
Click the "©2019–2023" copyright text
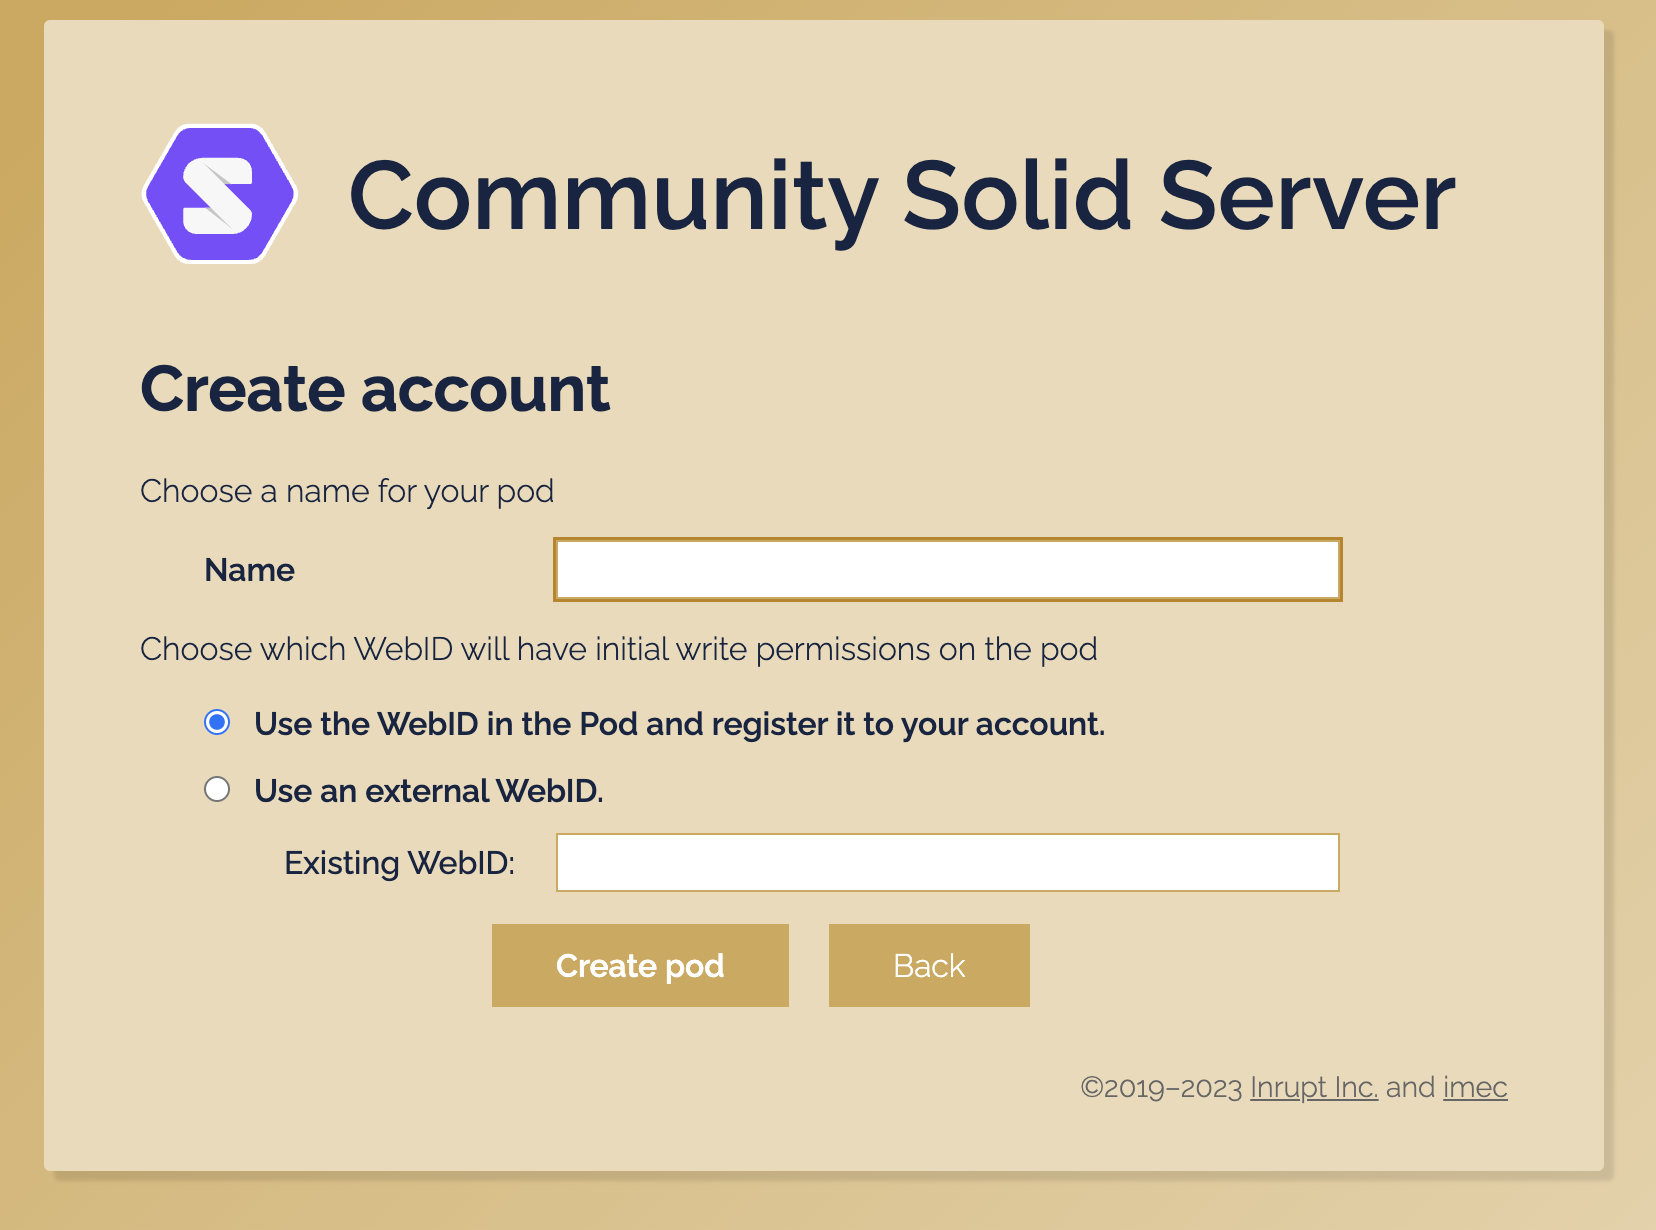point(1161,1088)
